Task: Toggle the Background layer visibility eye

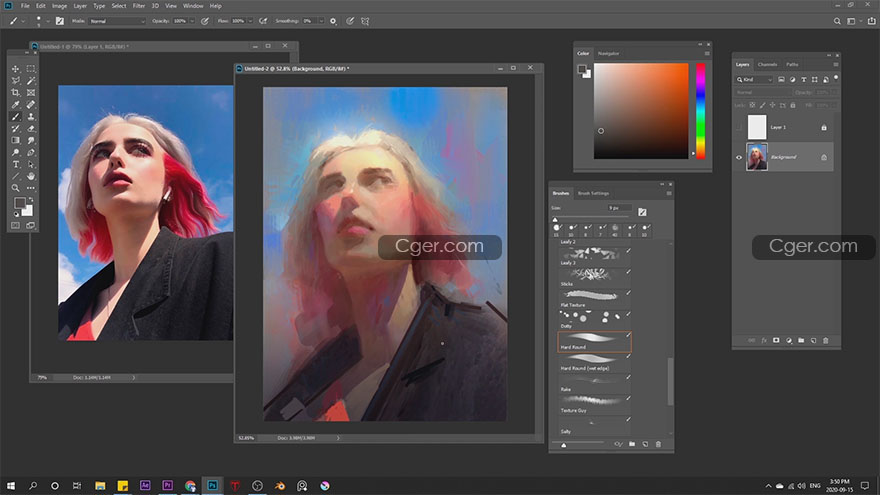Action: click(739, 157)
